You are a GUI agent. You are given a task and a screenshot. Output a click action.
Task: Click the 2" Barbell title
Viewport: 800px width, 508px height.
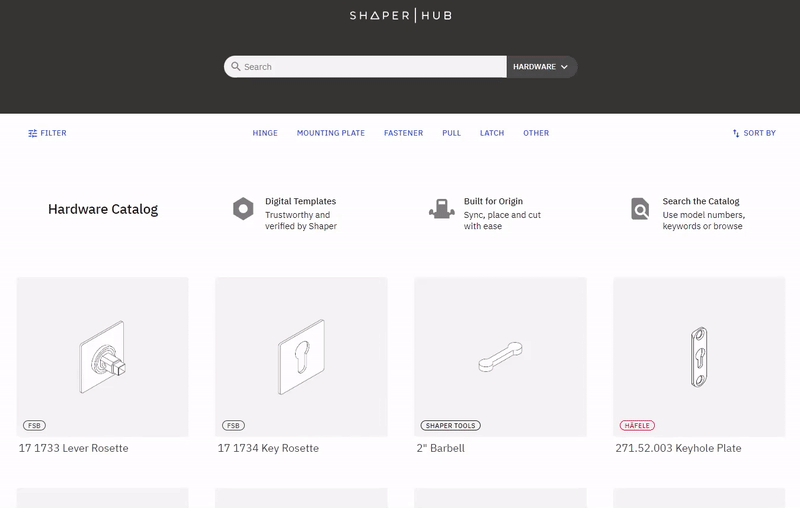(441, 448)
